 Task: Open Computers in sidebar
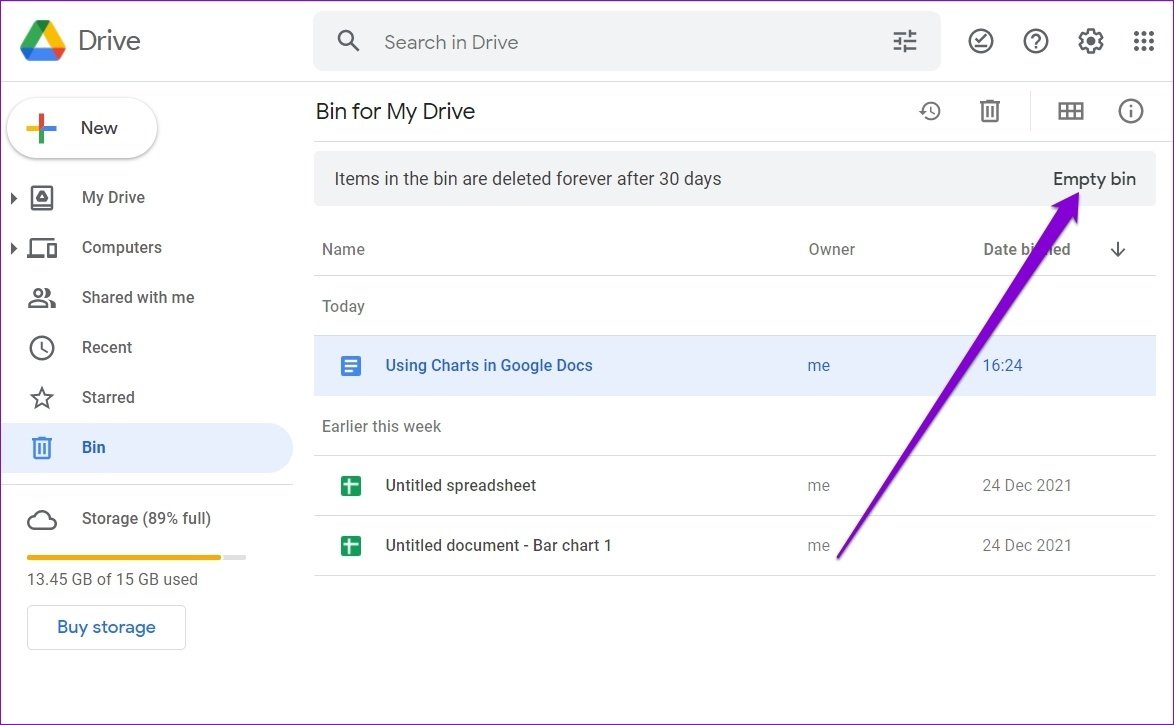121,248
